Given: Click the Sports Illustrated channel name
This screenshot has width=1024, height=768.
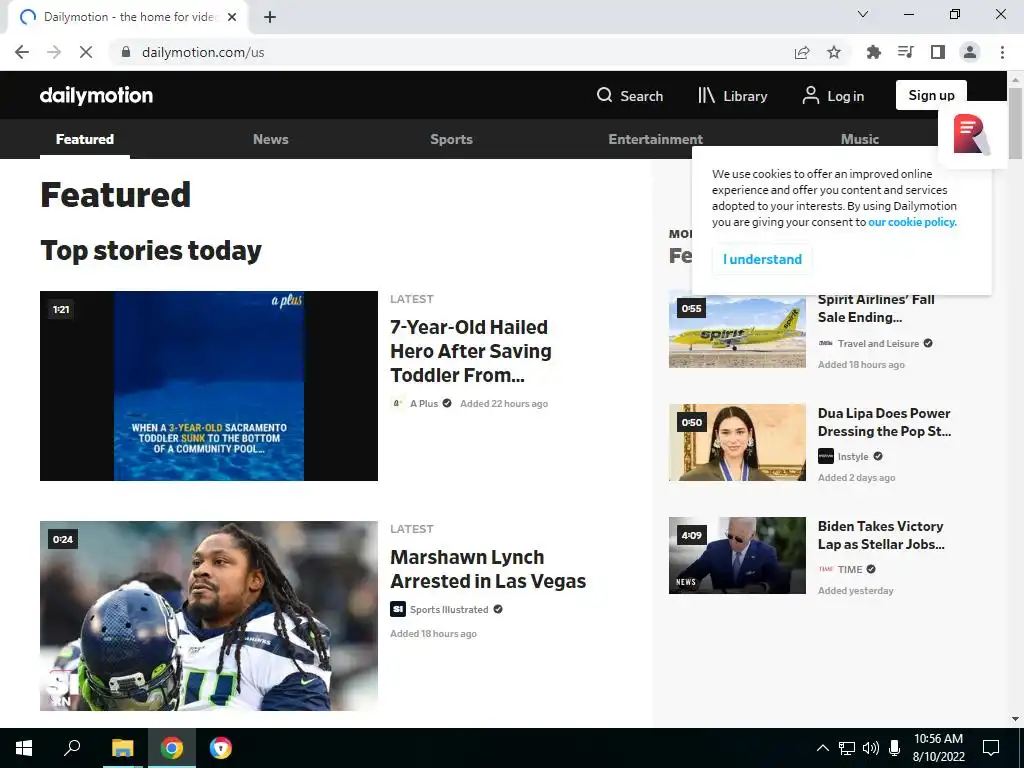Looking at the screenshot, I should tap(449, 609).
